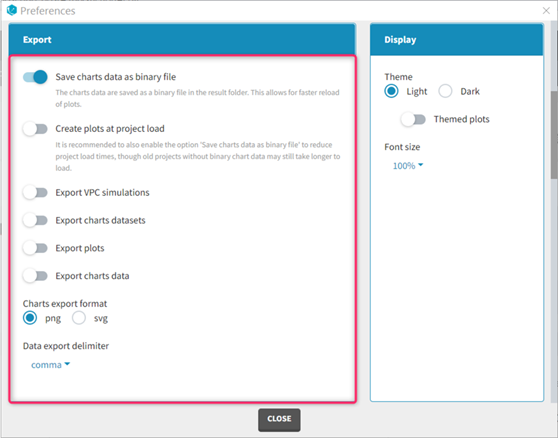
Task: Turn on Export VPC simulations
Action: (x=35, y=192)
